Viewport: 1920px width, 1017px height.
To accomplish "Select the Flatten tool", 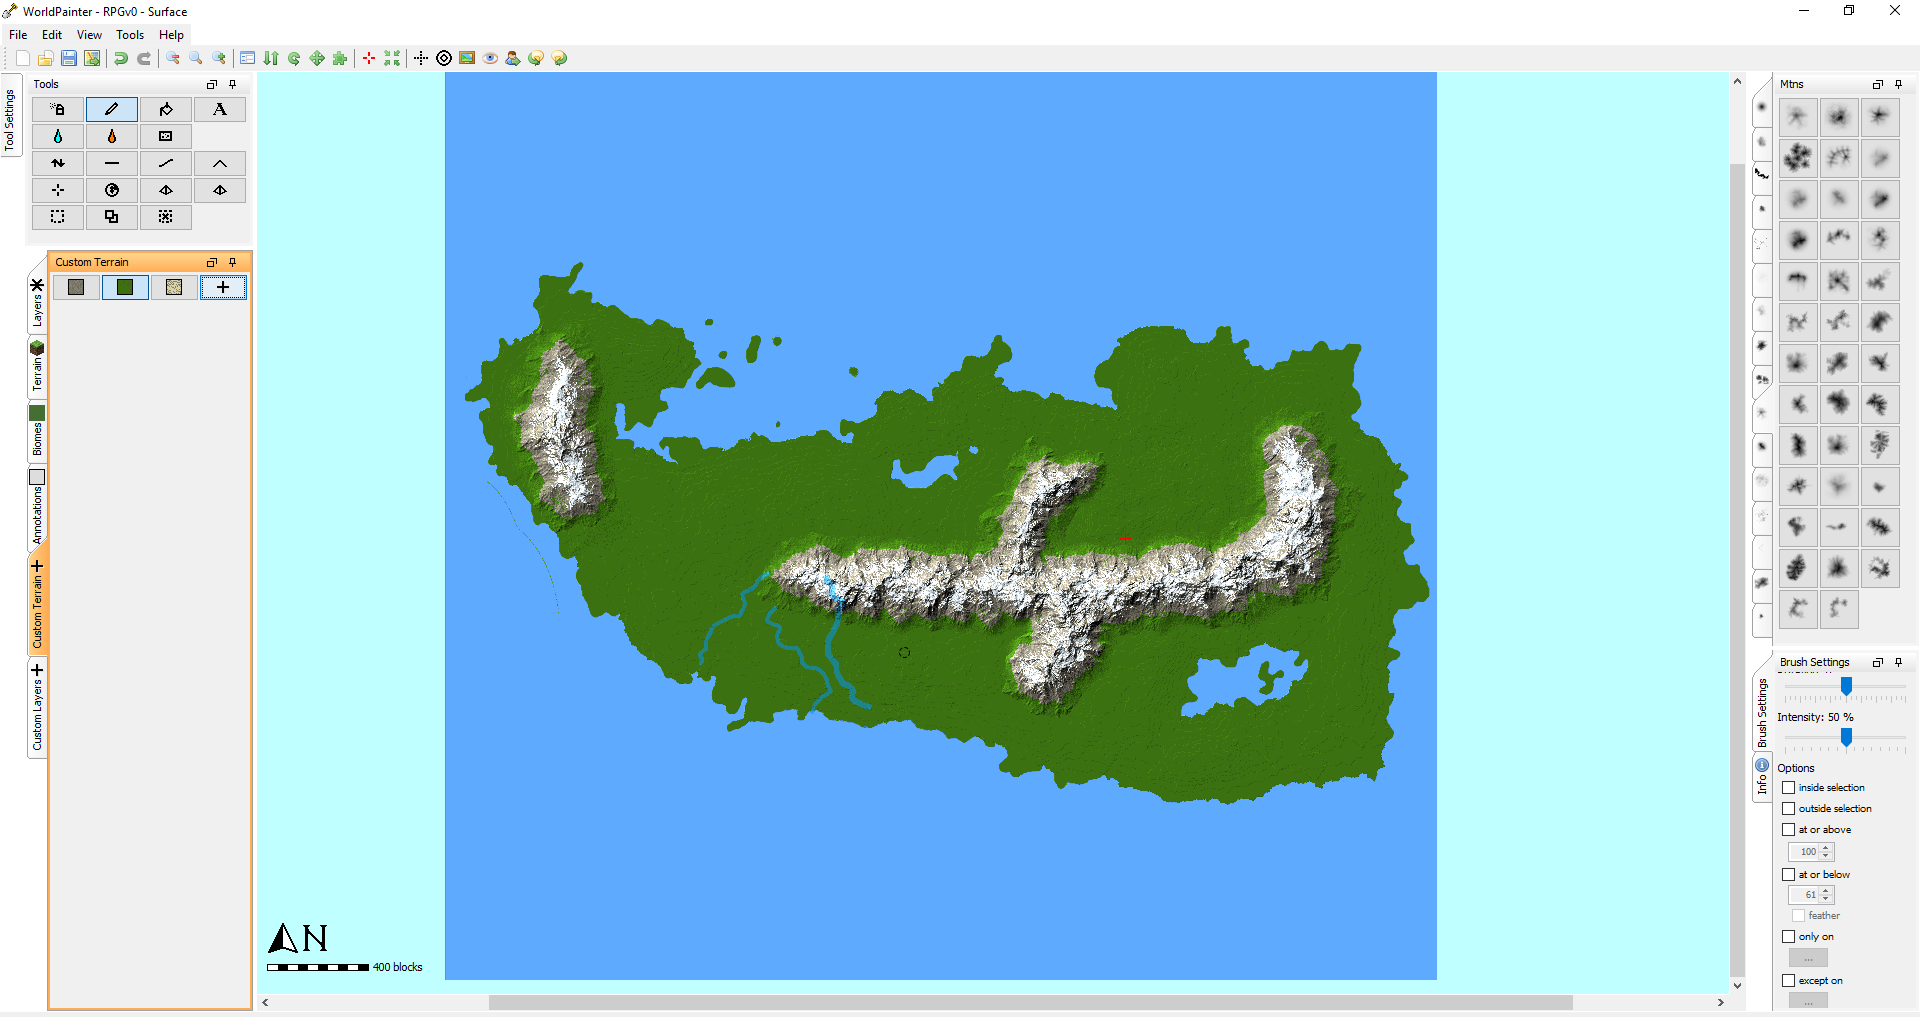I will coord(112,163).
